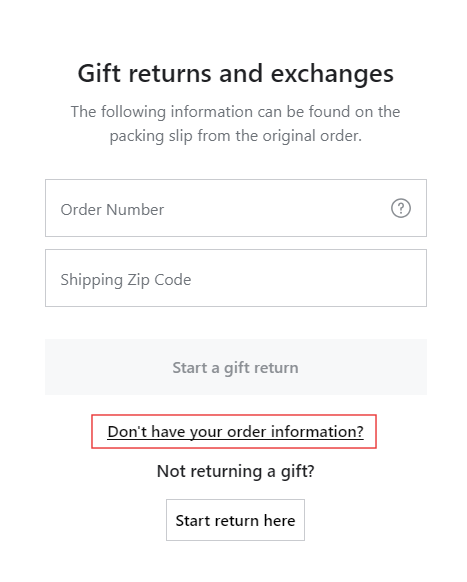
Task: Tap the circled question mark beside Order Number
Action: [401, 208]
